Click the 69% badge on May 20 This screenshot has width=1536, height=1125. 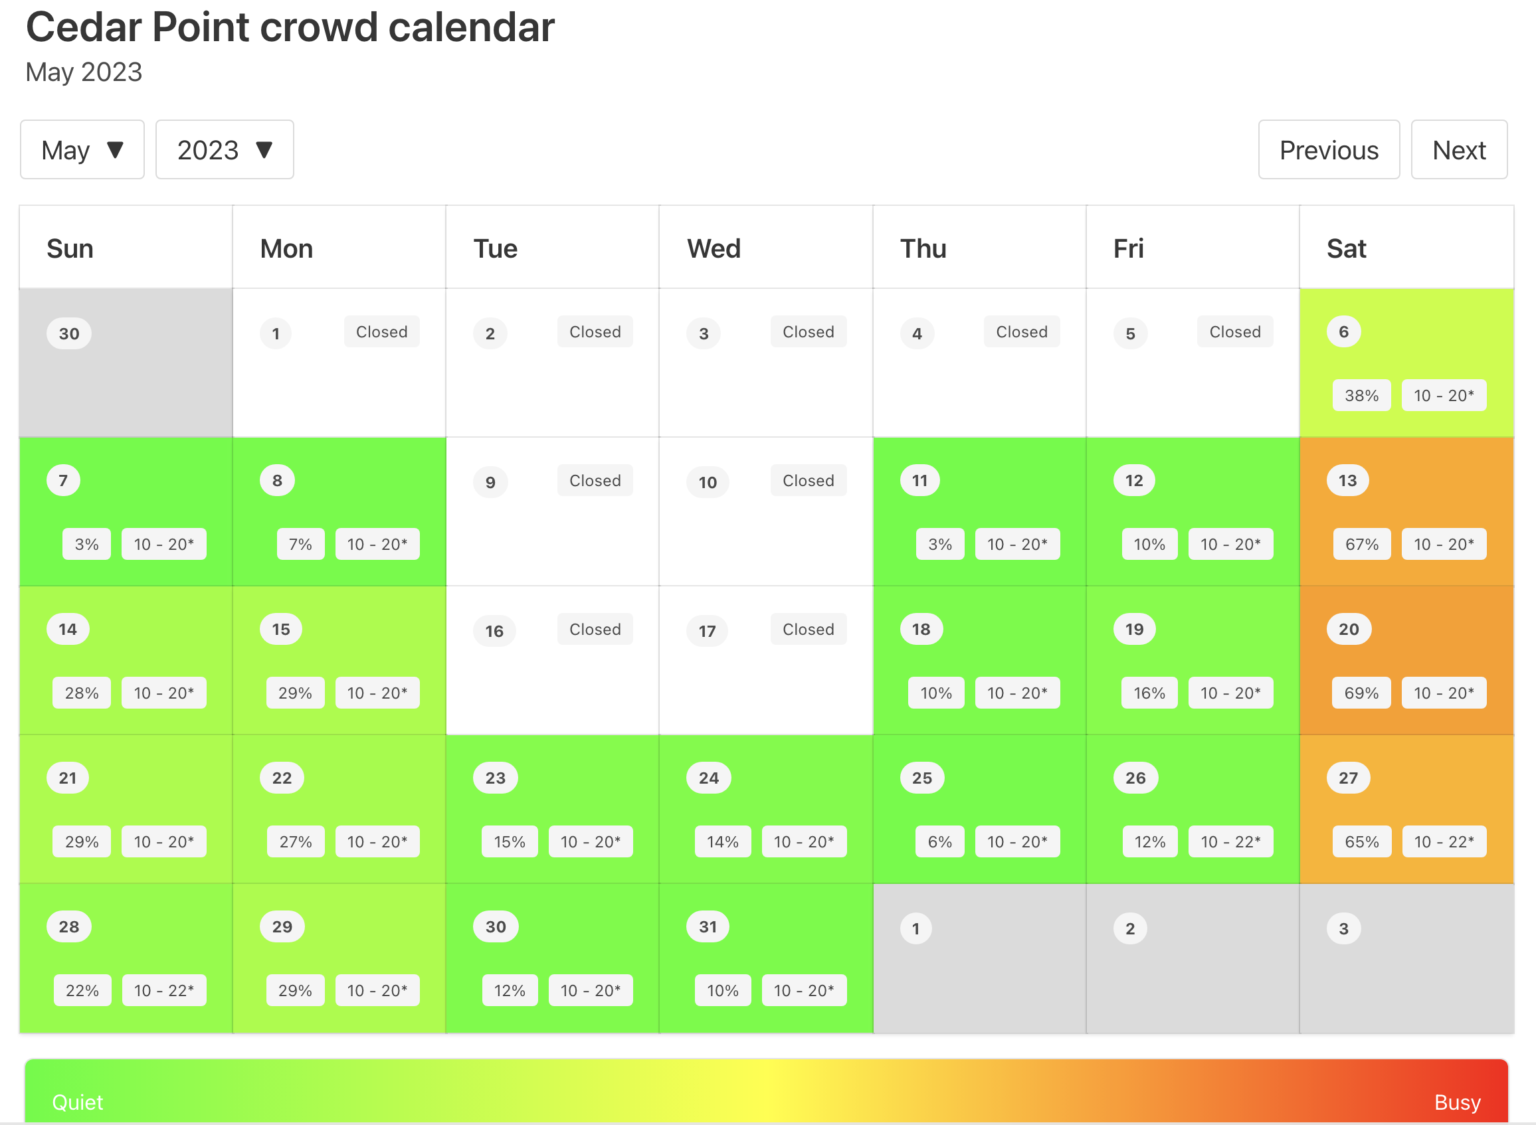point(1361,692)
